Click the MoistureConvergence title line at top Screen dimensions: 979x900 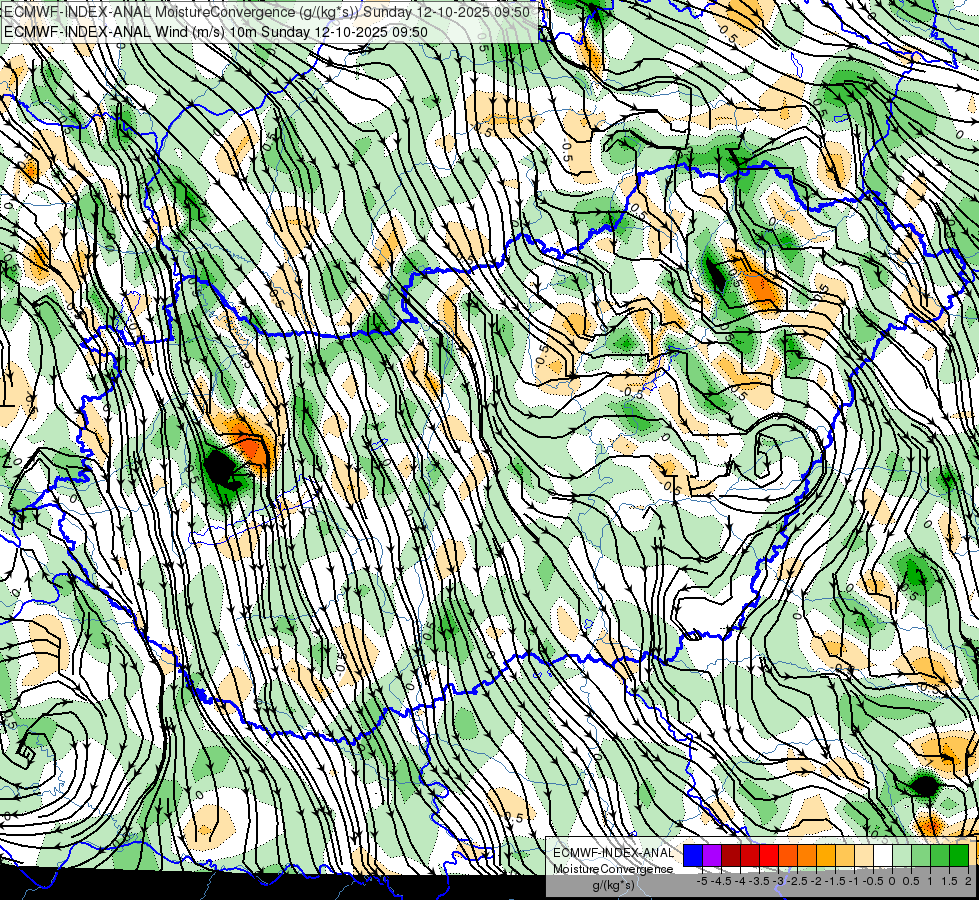[267, 12]
